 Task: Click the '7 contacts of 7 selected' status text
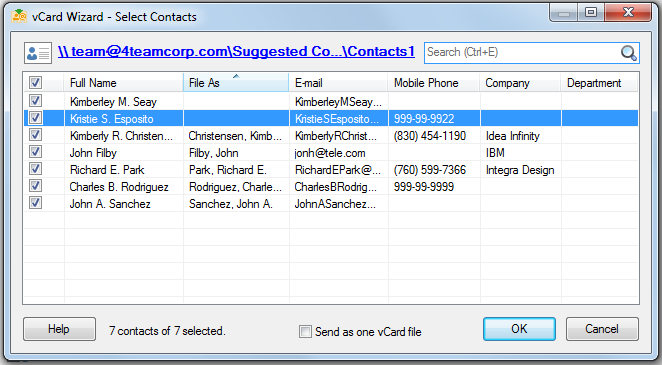click(x=167, y=331)
